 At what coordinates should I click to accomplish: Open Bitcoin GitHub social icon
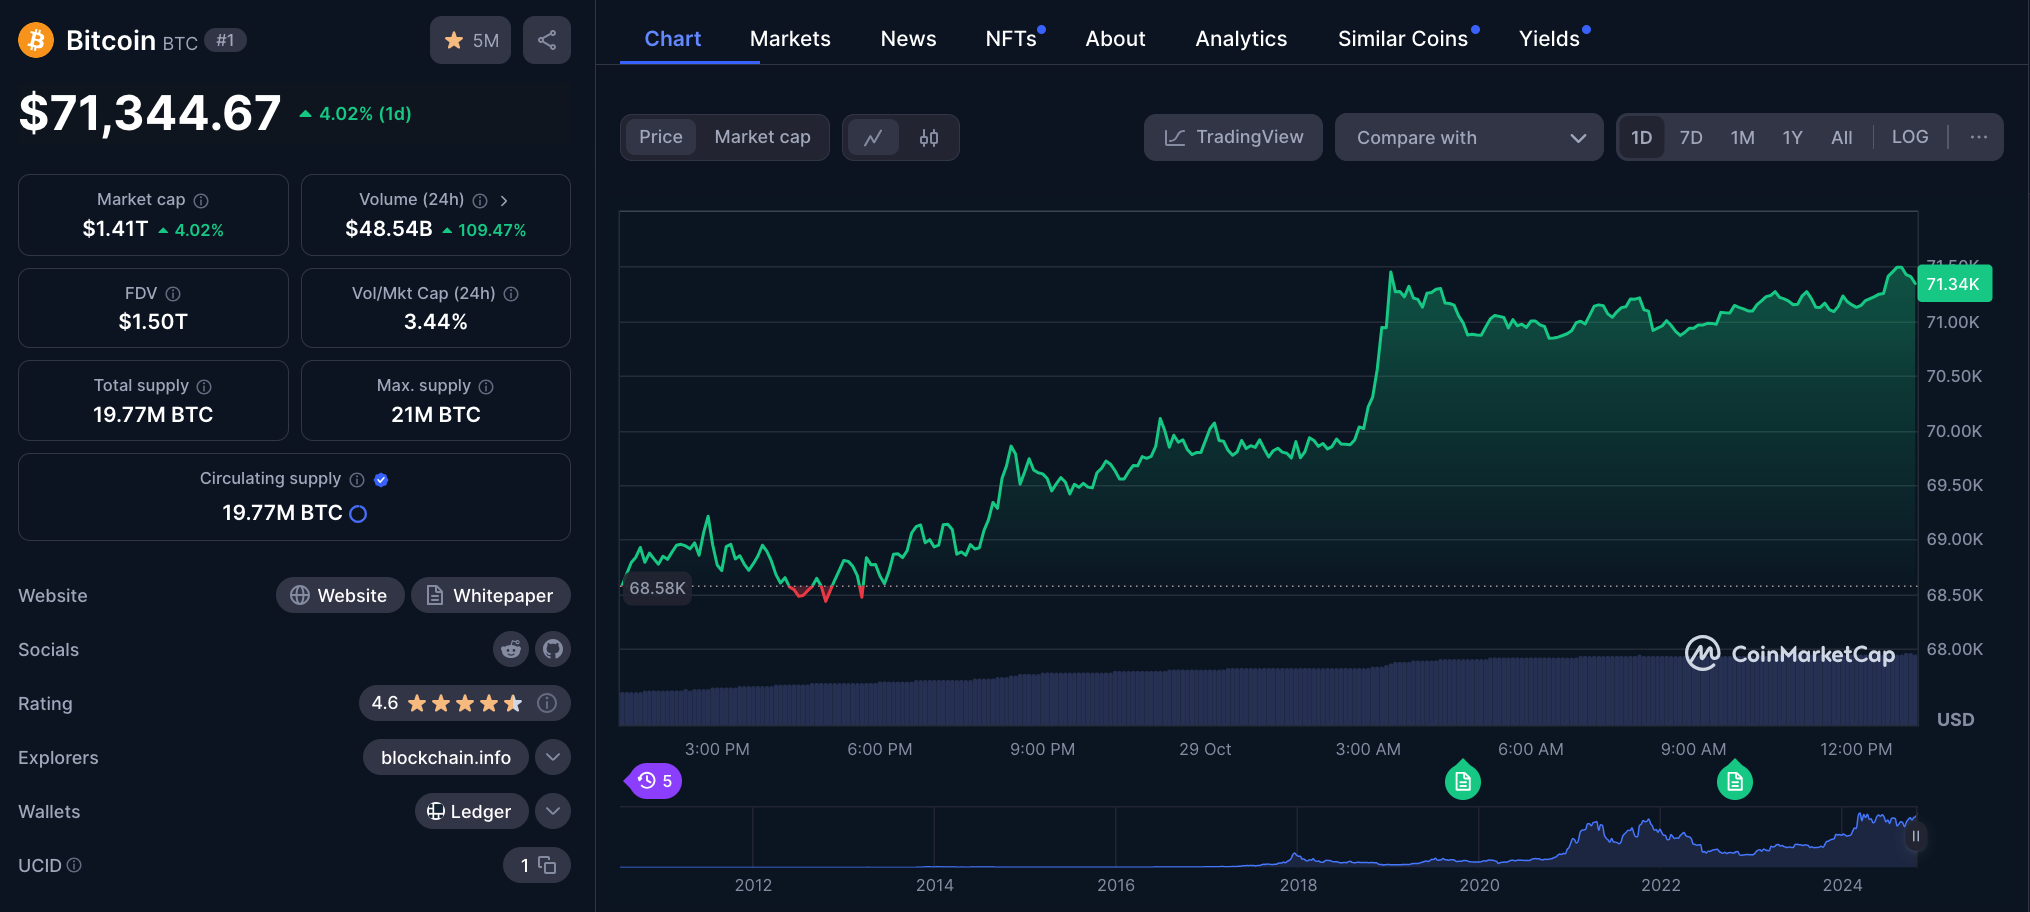(x=553, y=649)
